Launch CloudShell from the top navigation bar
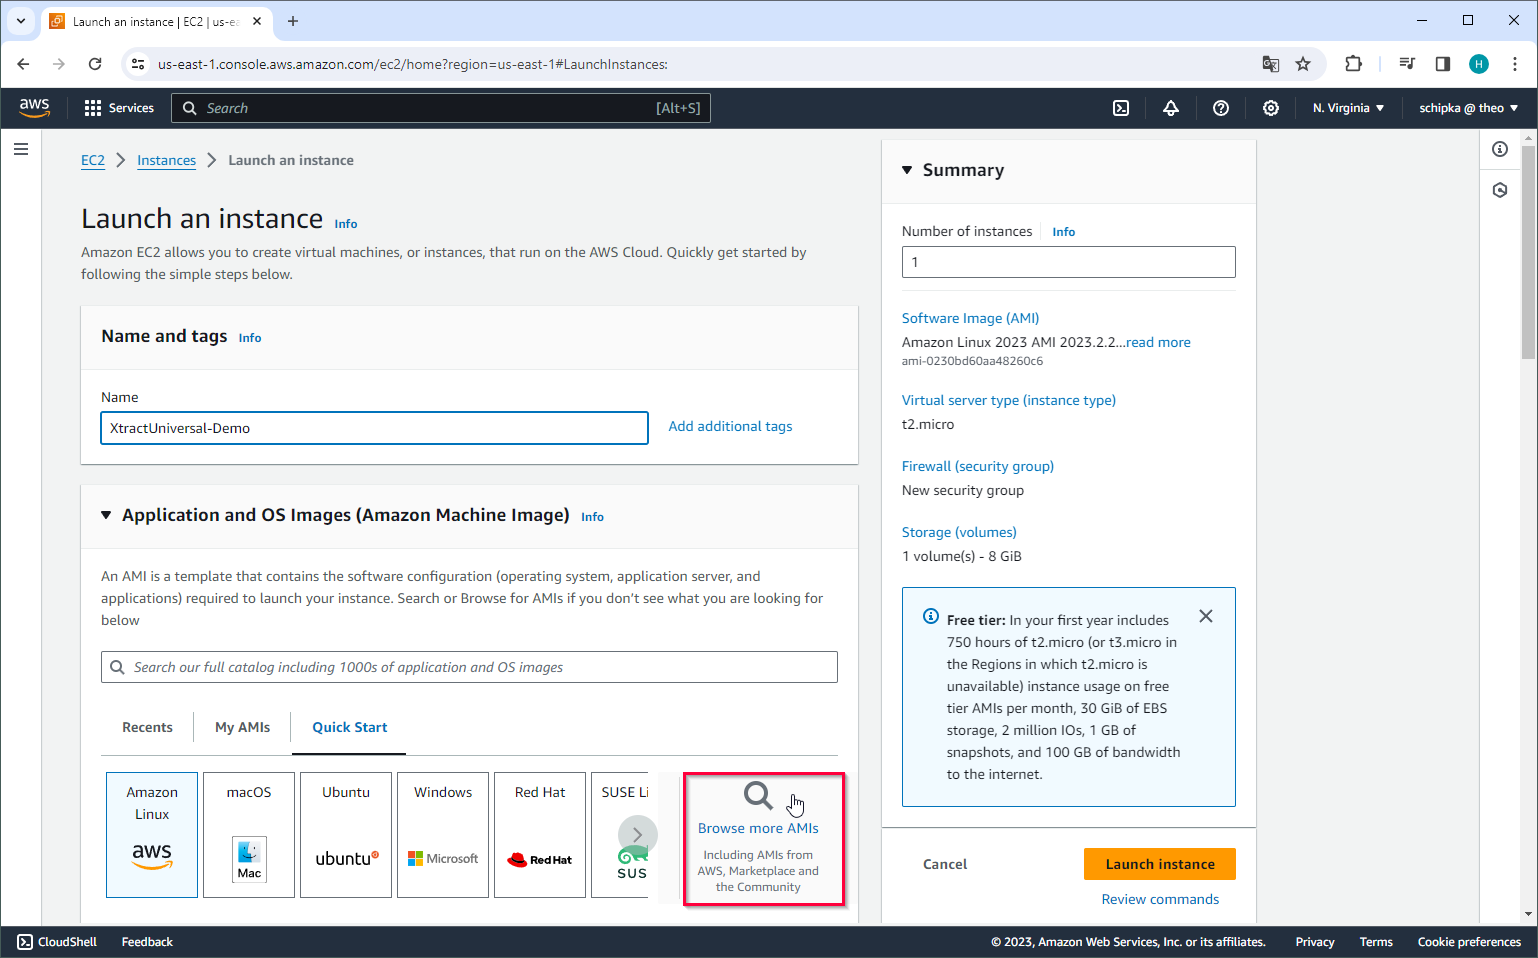 [1121, 108]
